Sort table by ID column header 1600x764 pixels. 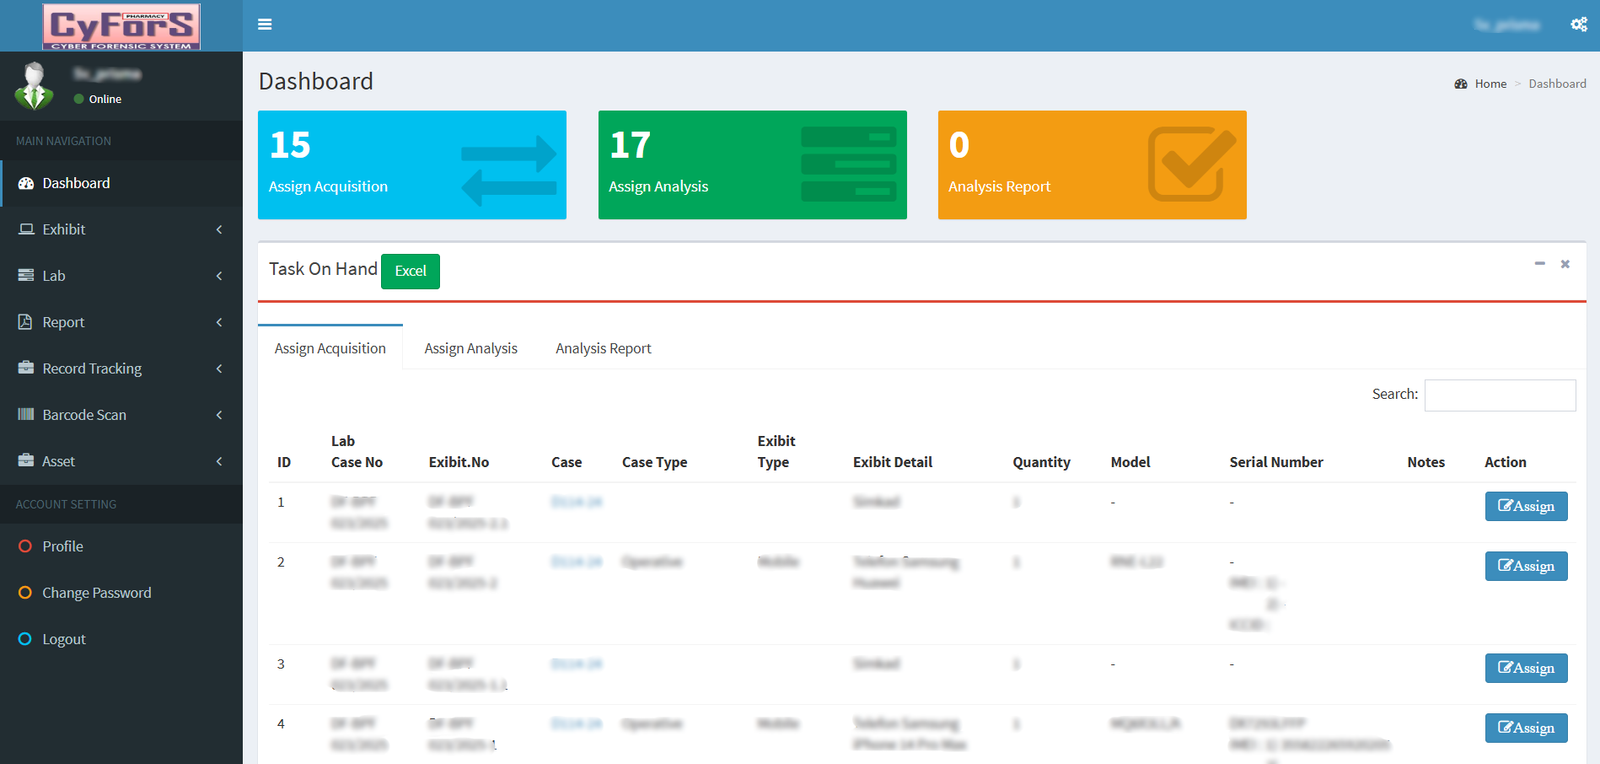click(284, 462)
